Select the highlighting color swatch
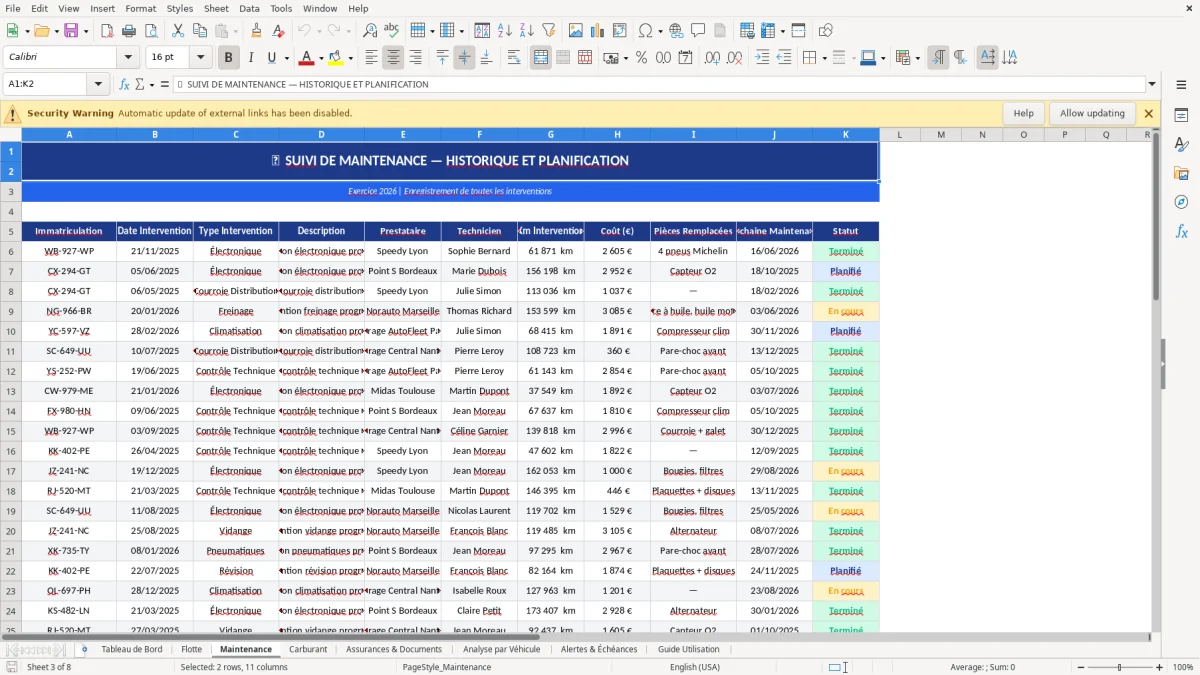Screen dimensions: 1200x675 [335, 57]
